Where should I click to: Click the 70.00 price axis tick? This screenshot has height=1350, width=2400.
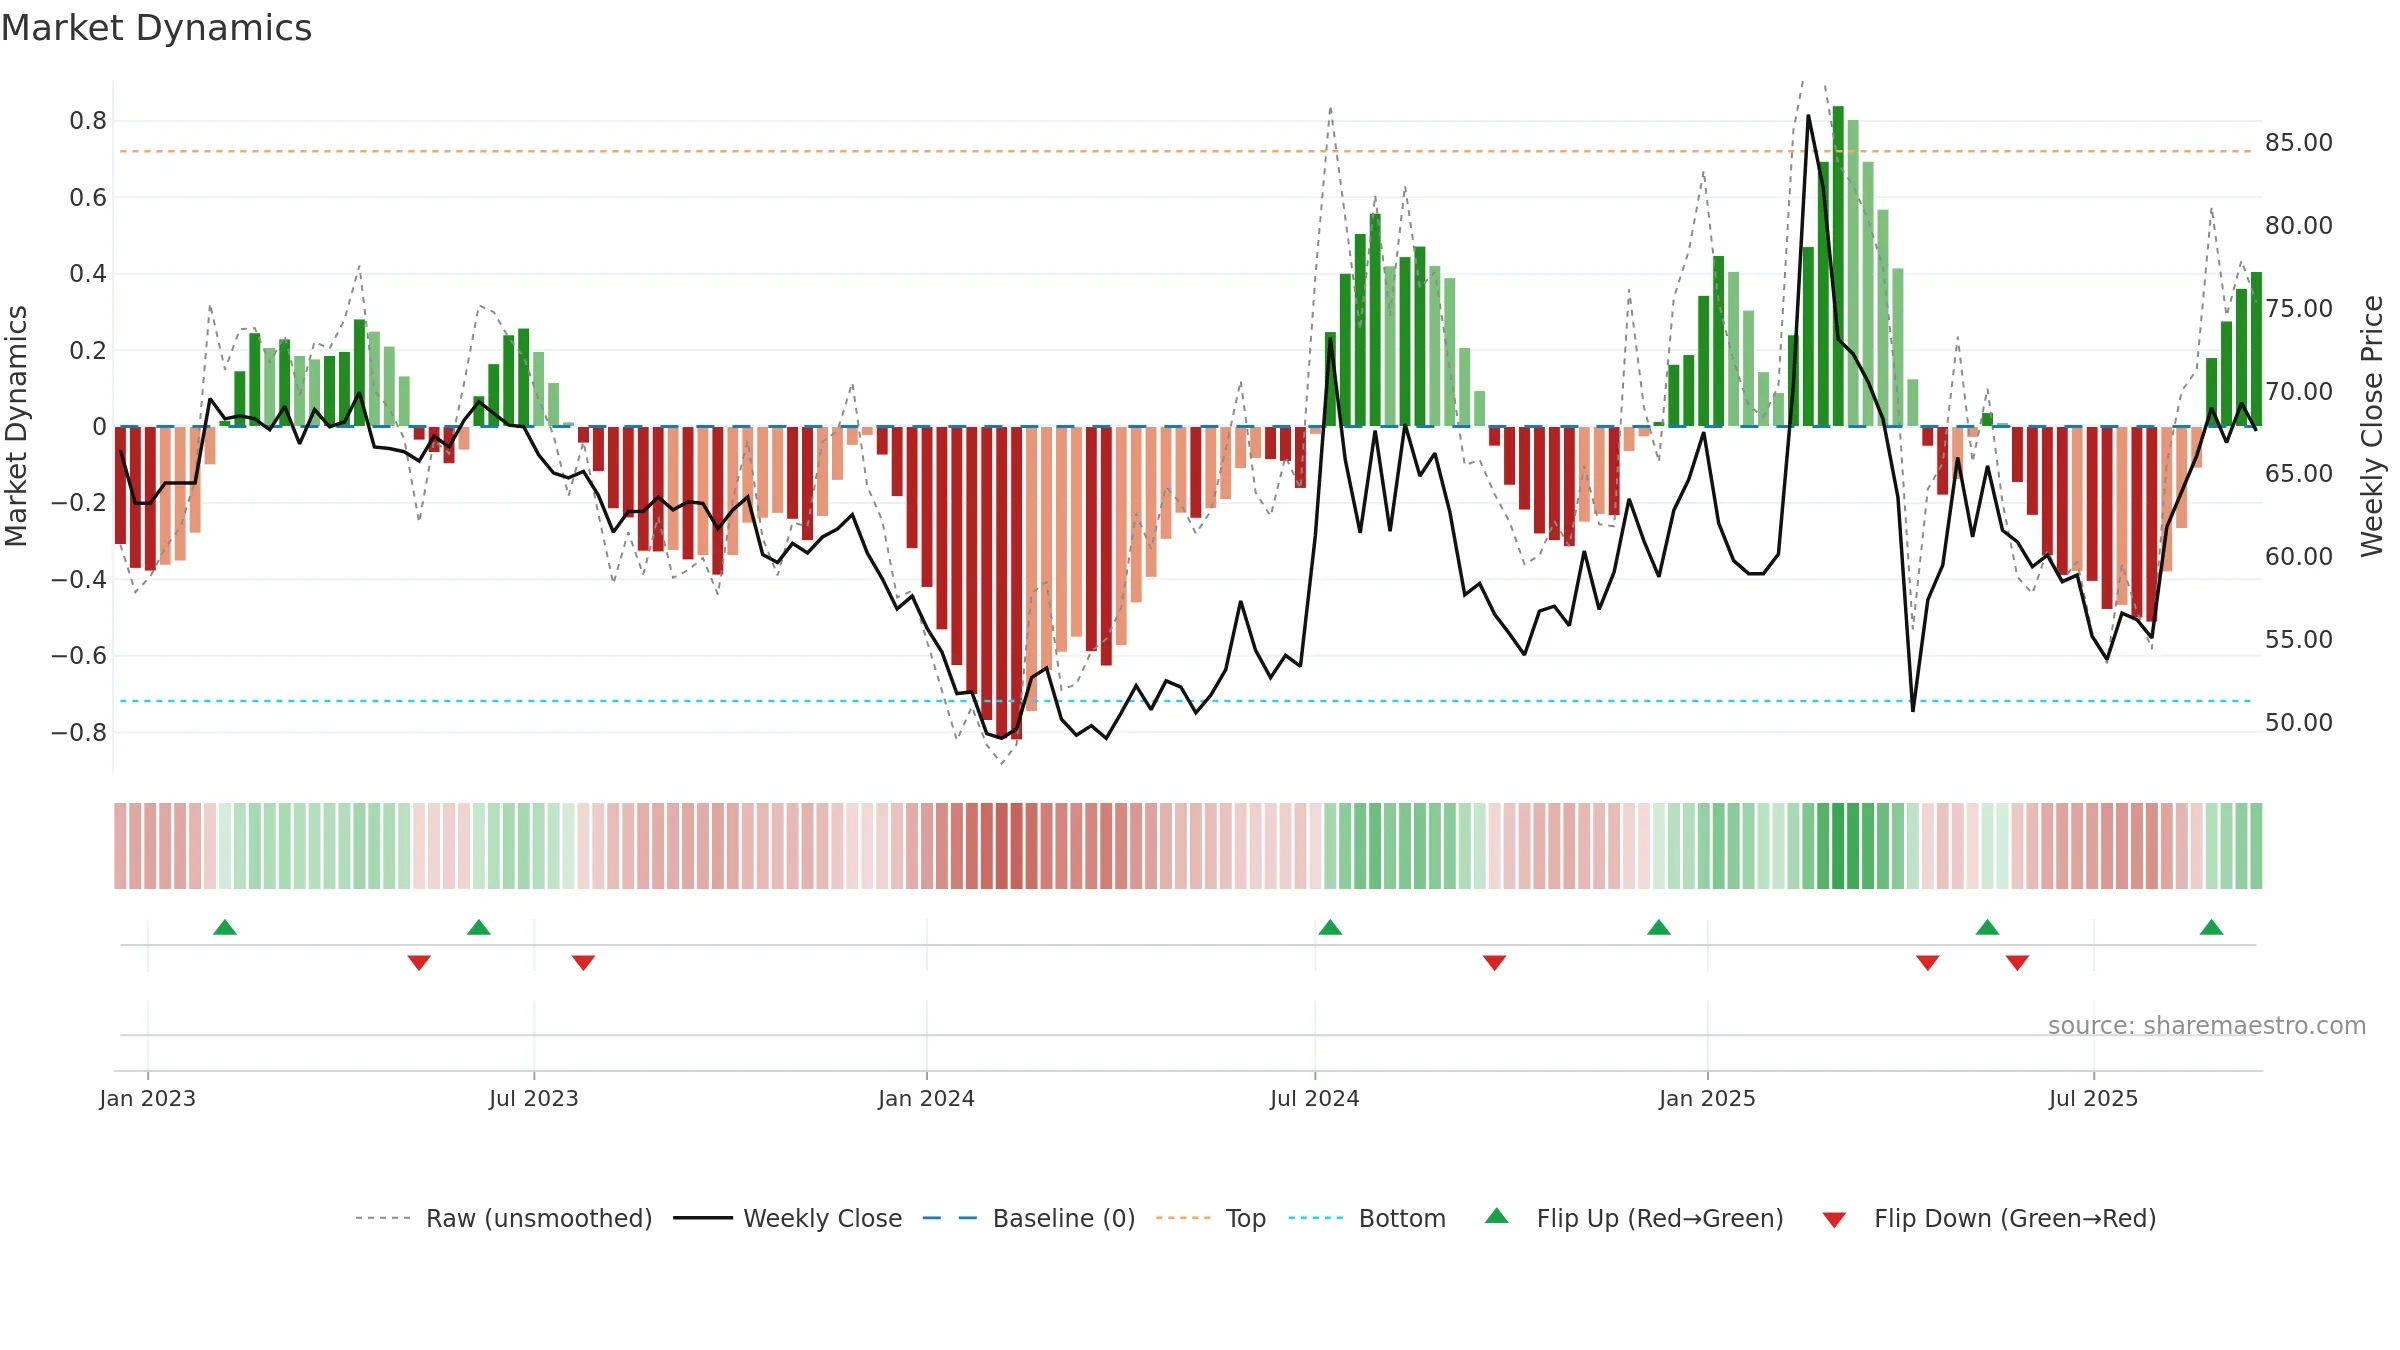pos(2299,392)
